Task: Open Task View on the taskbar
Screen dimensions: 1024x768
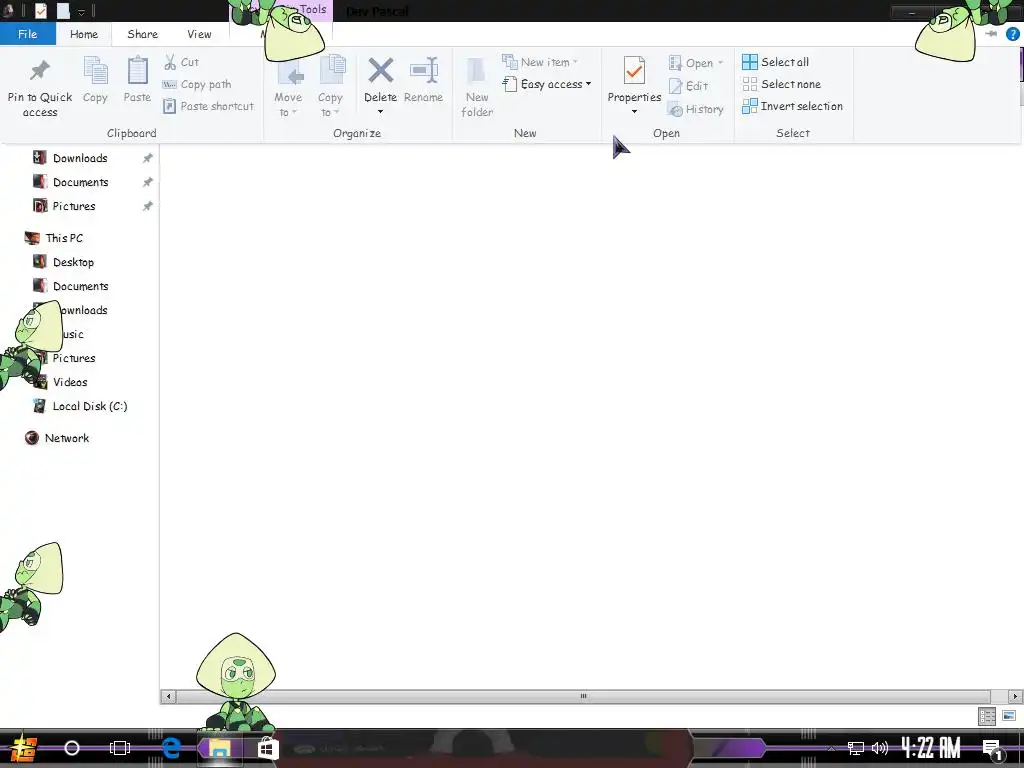Action: point(120,748)
